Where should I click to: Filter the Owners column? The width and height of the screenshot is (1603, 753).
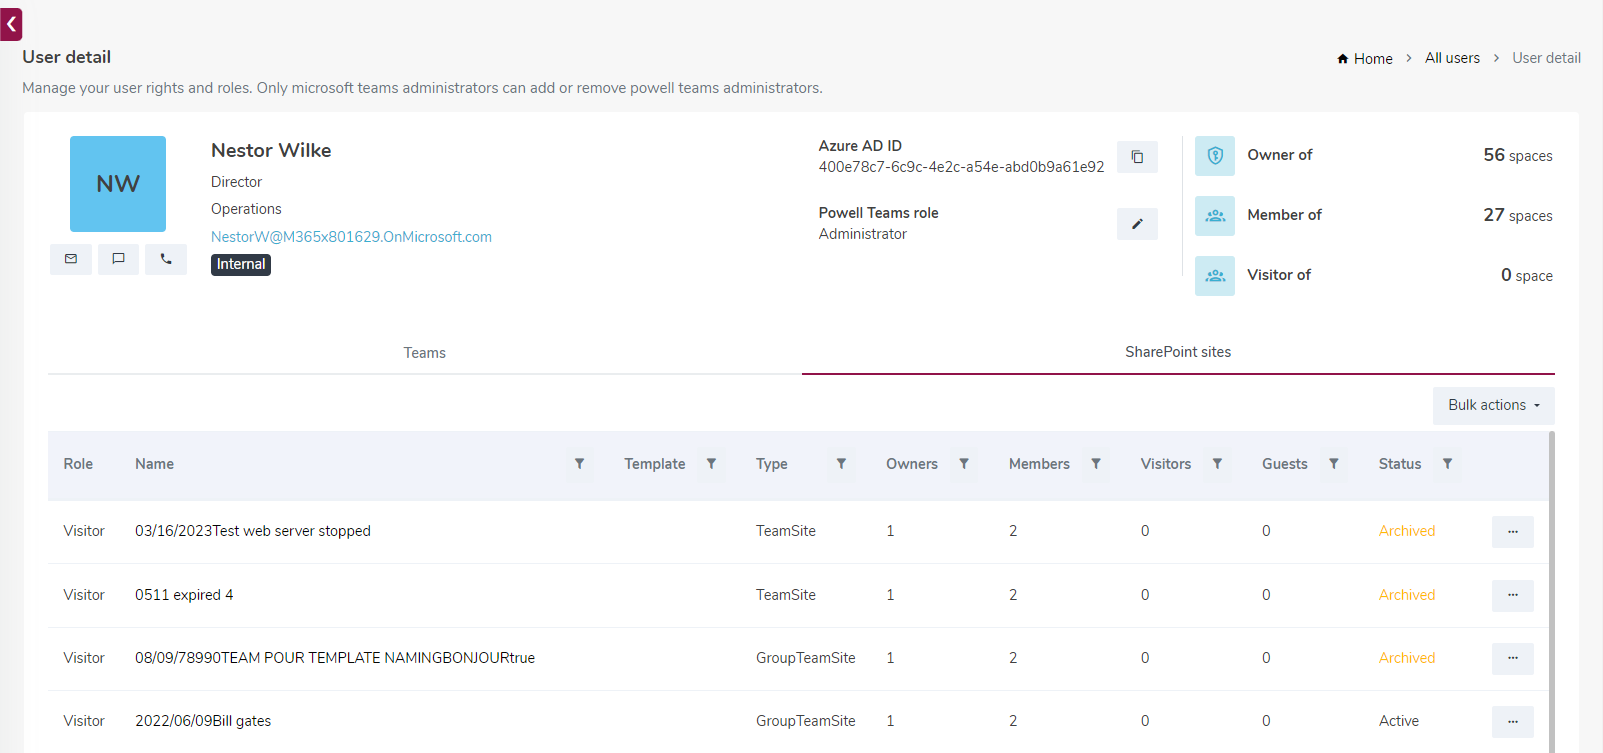[x=964, y=464]
